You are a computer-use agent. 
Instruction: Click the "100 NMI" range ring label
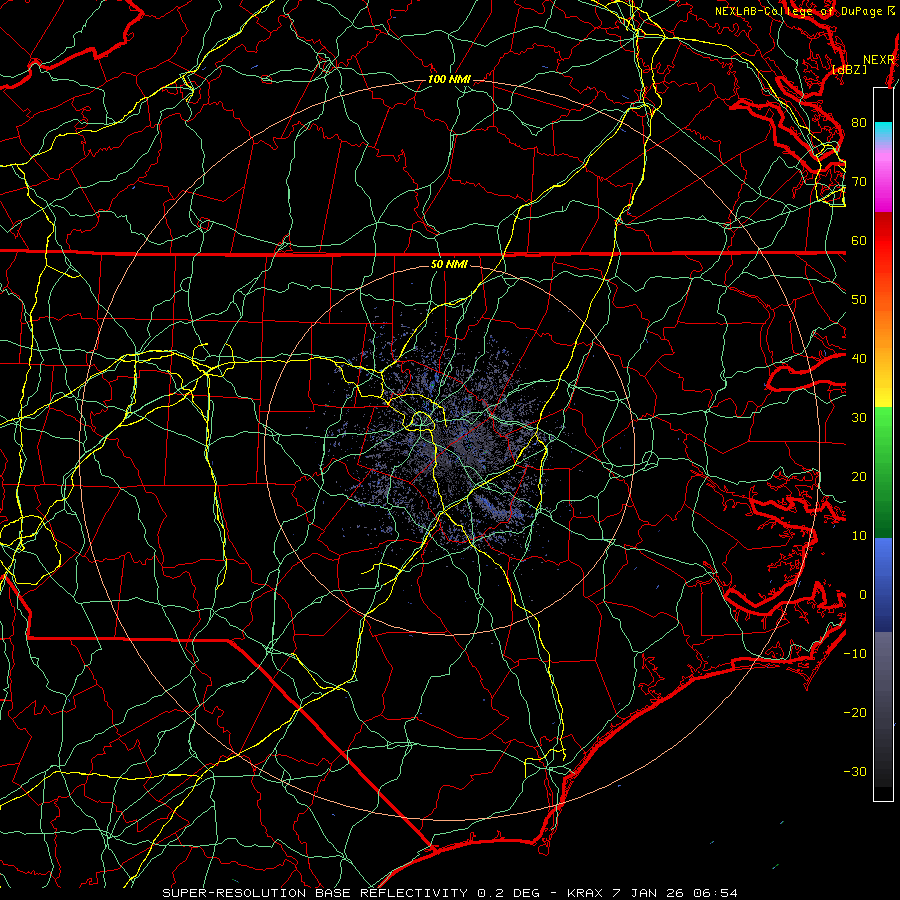(449, 79)
